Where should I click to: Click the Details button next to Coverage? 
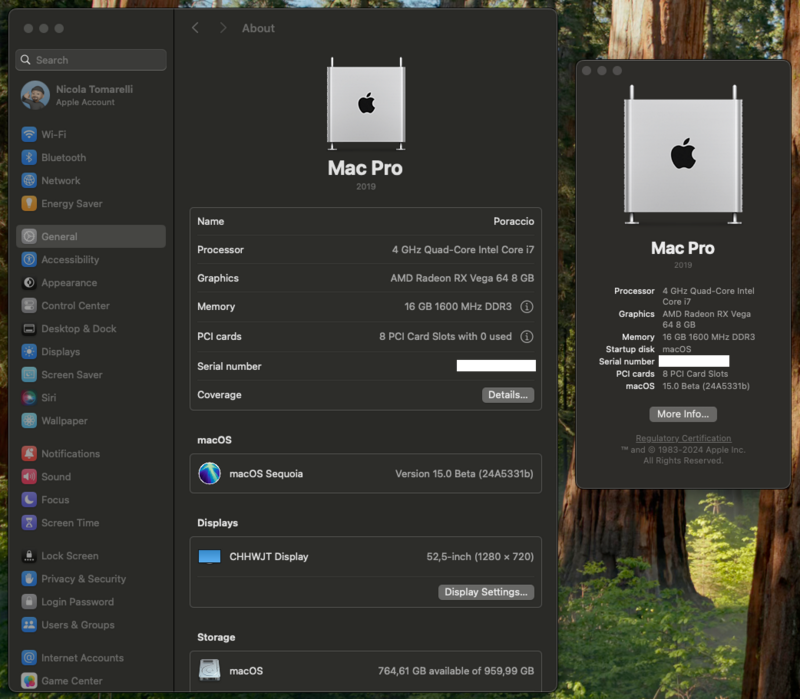508,394
